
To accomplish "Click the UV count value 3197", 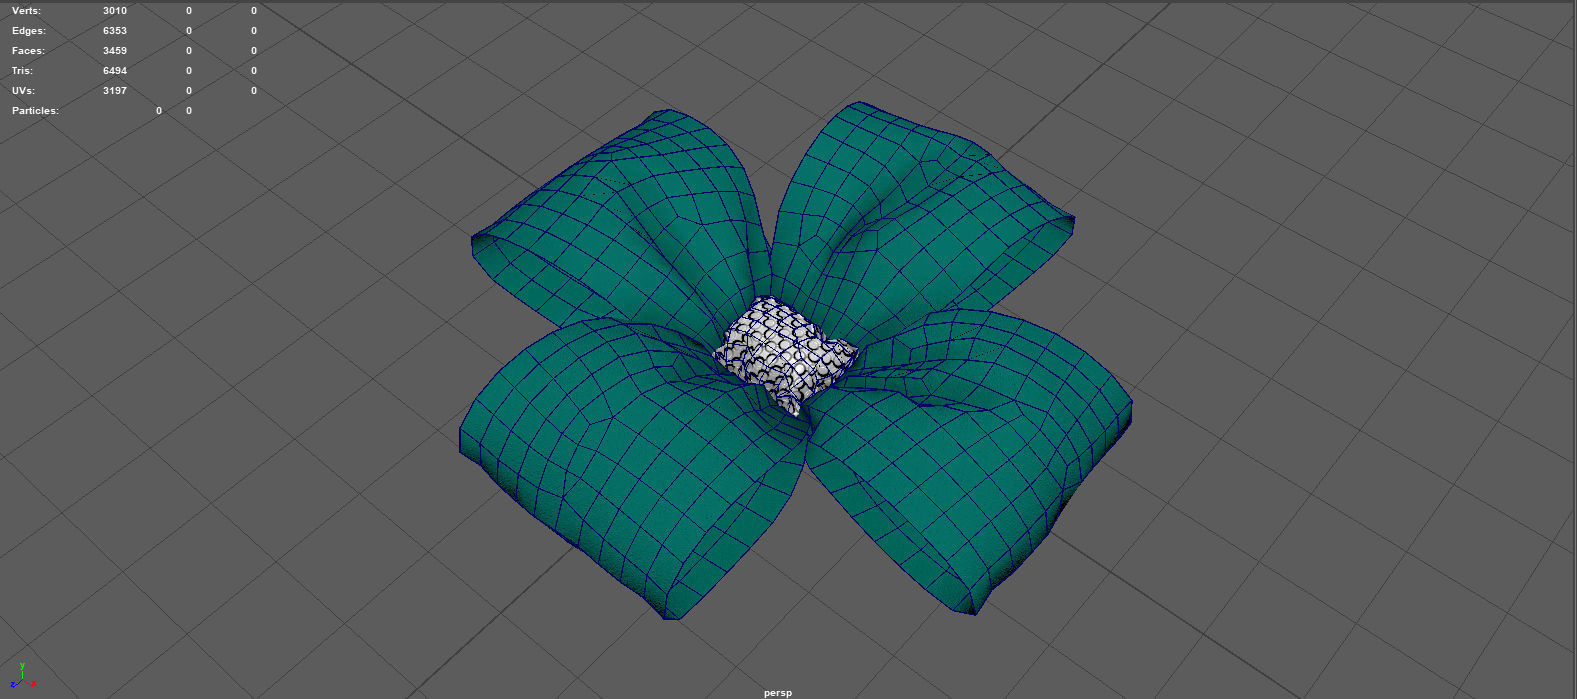I will point(115,91).
